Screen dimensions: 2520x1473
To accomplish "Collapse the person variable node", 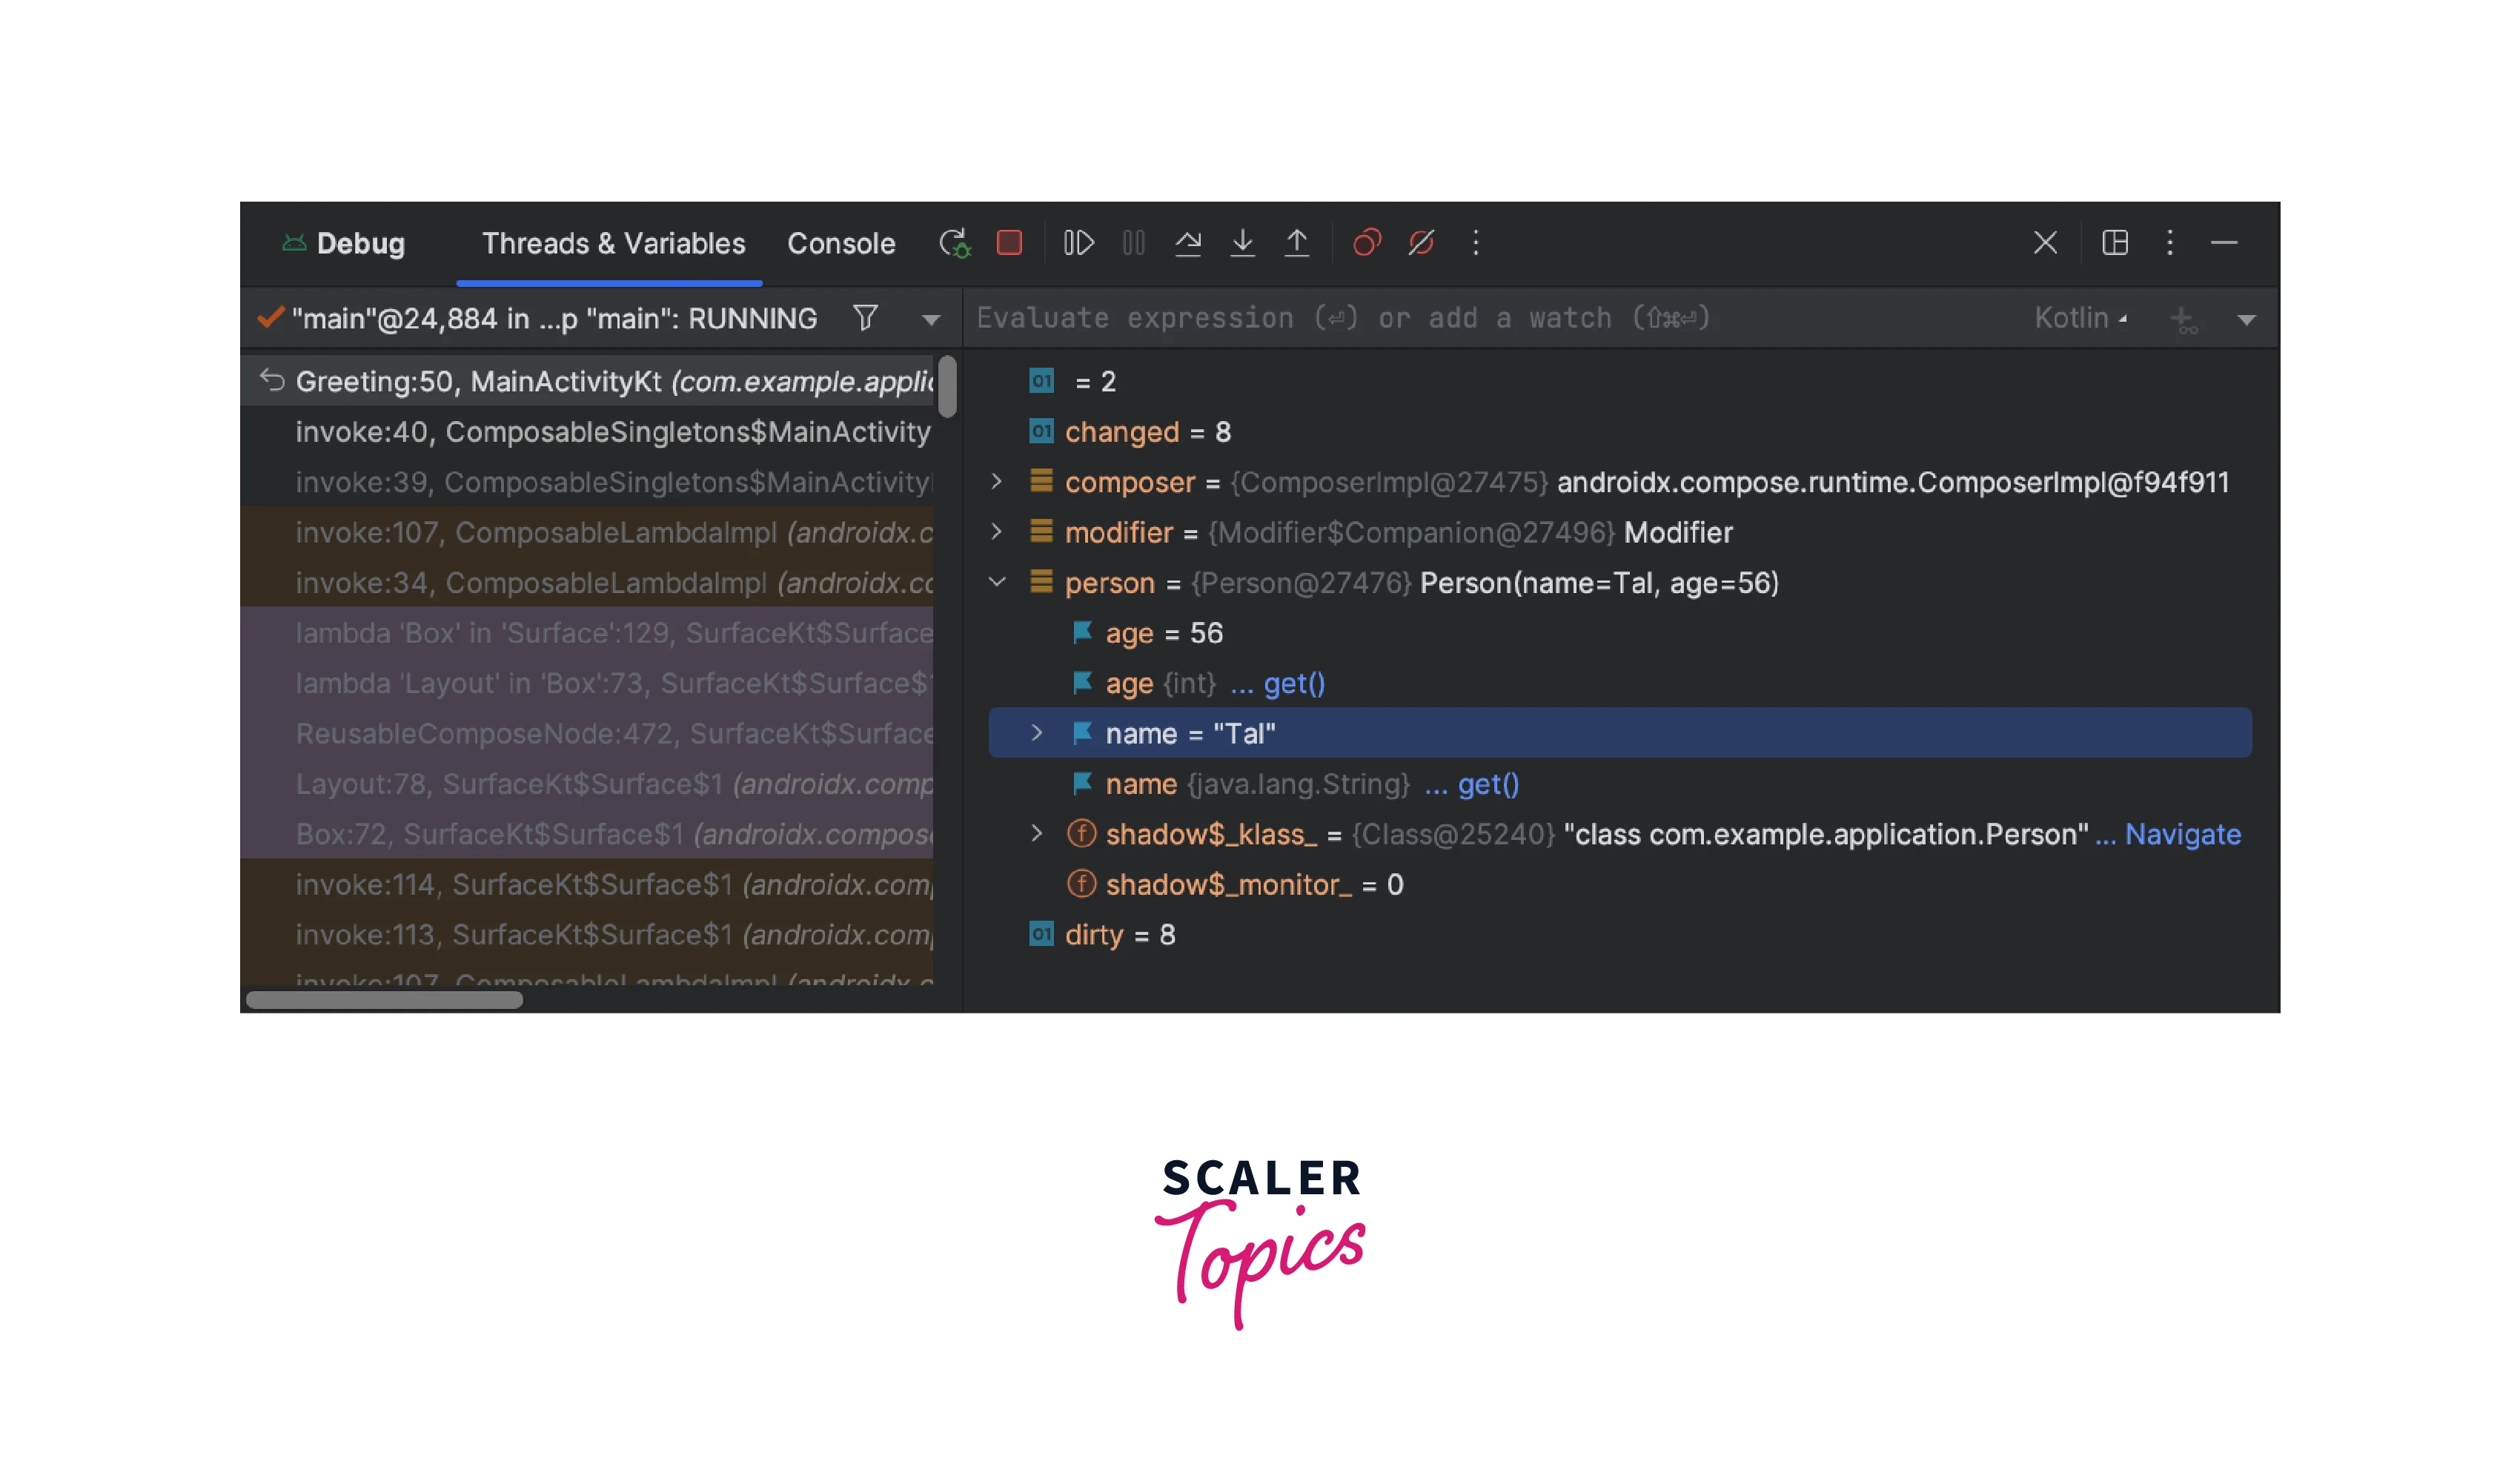I will [x=996, y=582].
